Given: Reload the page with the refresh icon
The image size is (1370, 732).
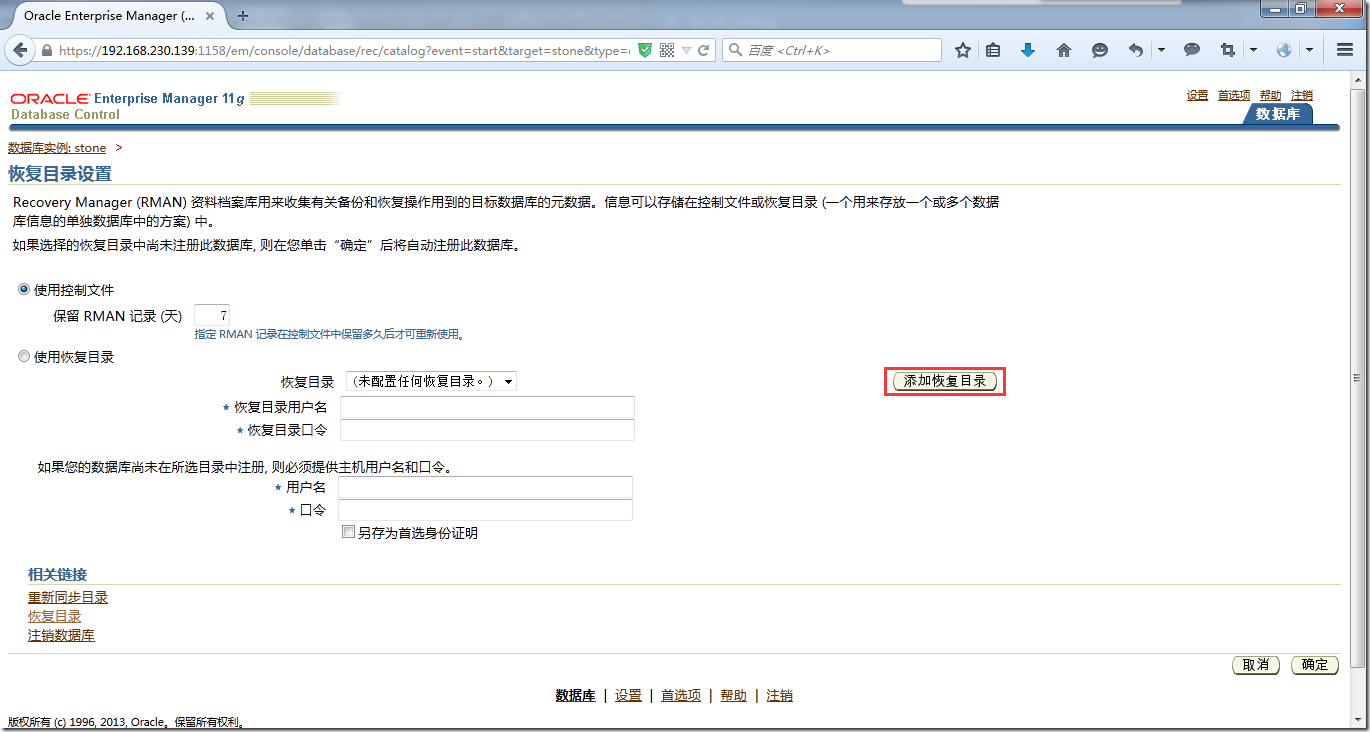Looking at the screenshot, I should pos(704,50).
